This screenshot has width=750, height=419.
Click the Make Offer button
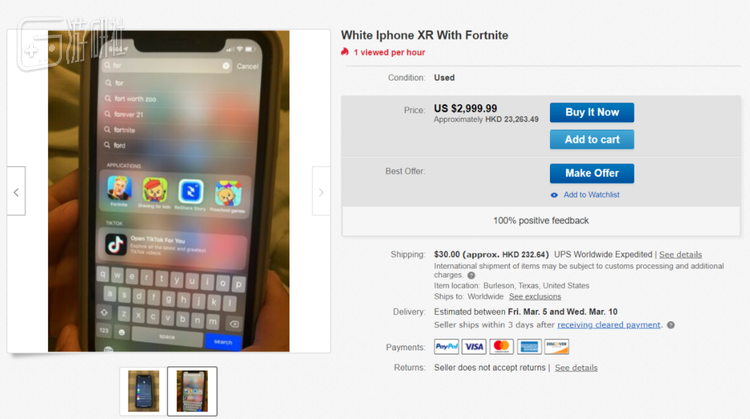pyautogui.click(x=592, y=173)
